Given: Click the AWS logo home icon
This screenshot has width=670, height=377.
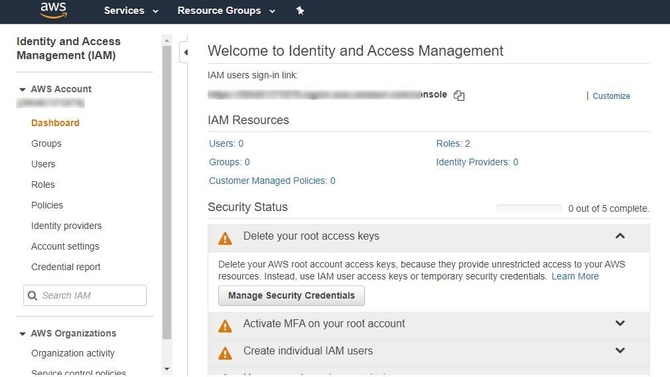Looking at the screenshot, I should point(53,10).
